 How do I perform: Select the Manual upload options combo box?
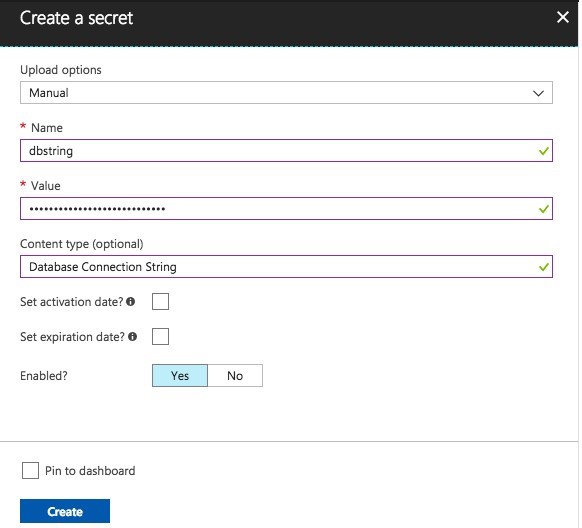pos(286,93)
